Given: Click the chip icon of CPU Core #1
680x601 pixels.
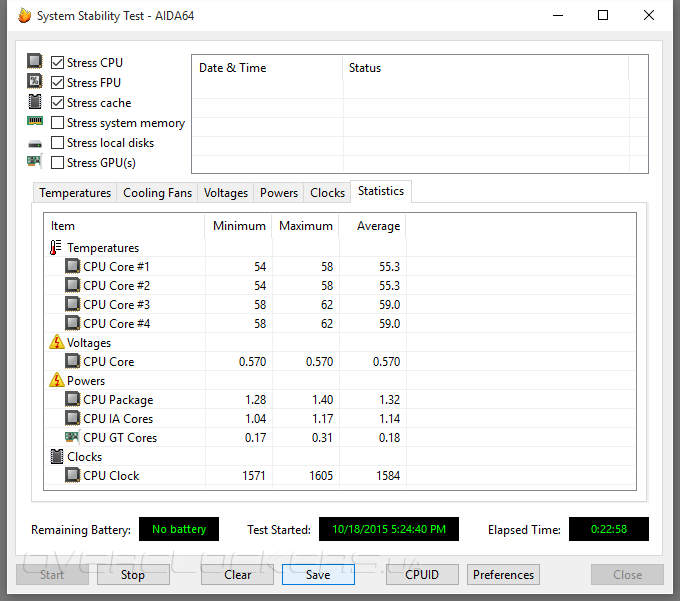Looking at the screenshot, I should click(x=72, y=266).
